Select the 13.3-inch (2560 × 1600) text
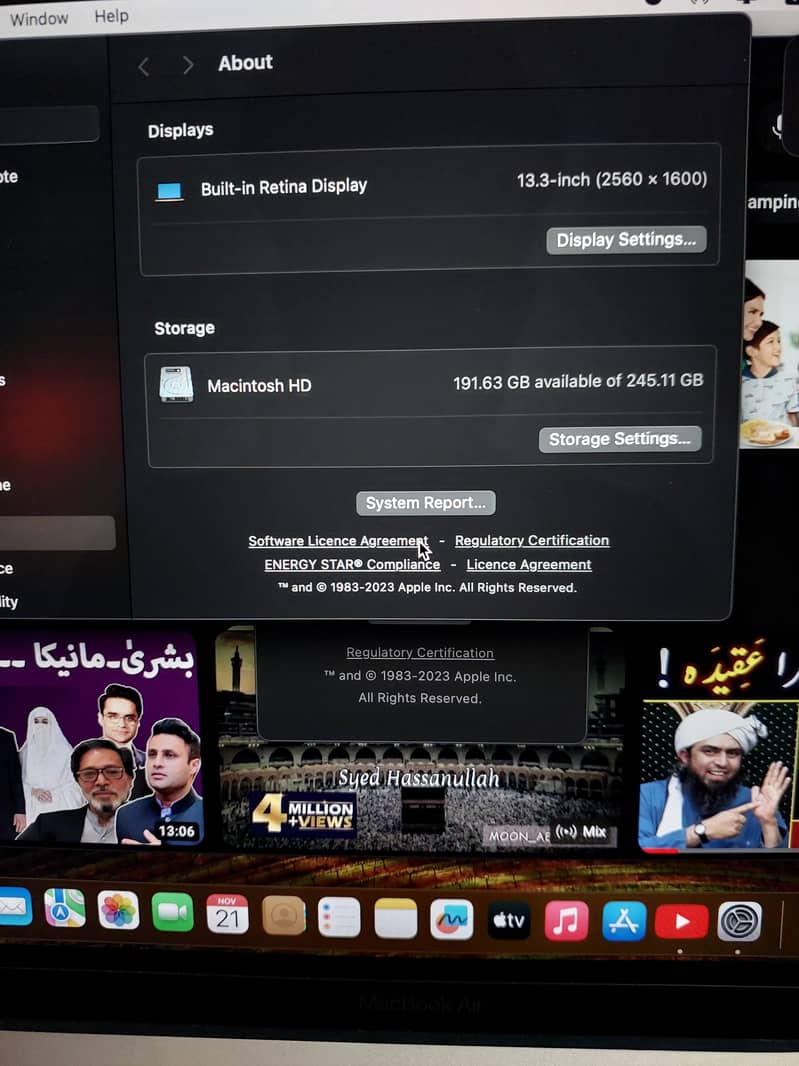This screenshot has height=1066, width=799. pos(612,179)
